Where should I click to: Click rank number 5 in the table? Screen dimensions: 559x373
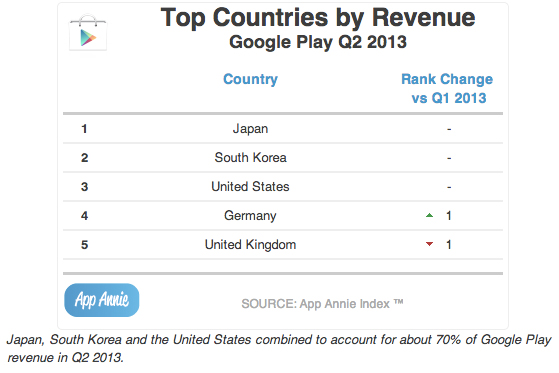pyautogui.click(x=84, y=245)
